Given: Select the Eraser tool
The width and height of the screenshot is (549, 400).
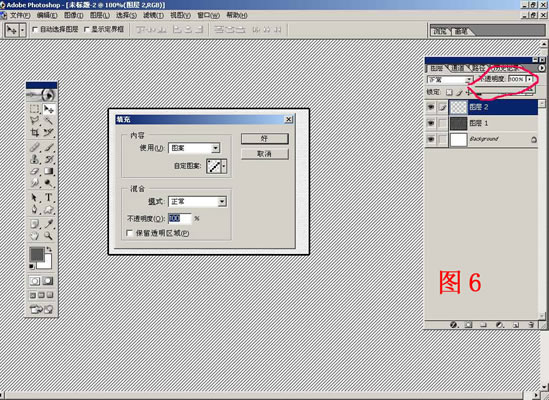Looking at the screenshot, I should coord(34,171).
